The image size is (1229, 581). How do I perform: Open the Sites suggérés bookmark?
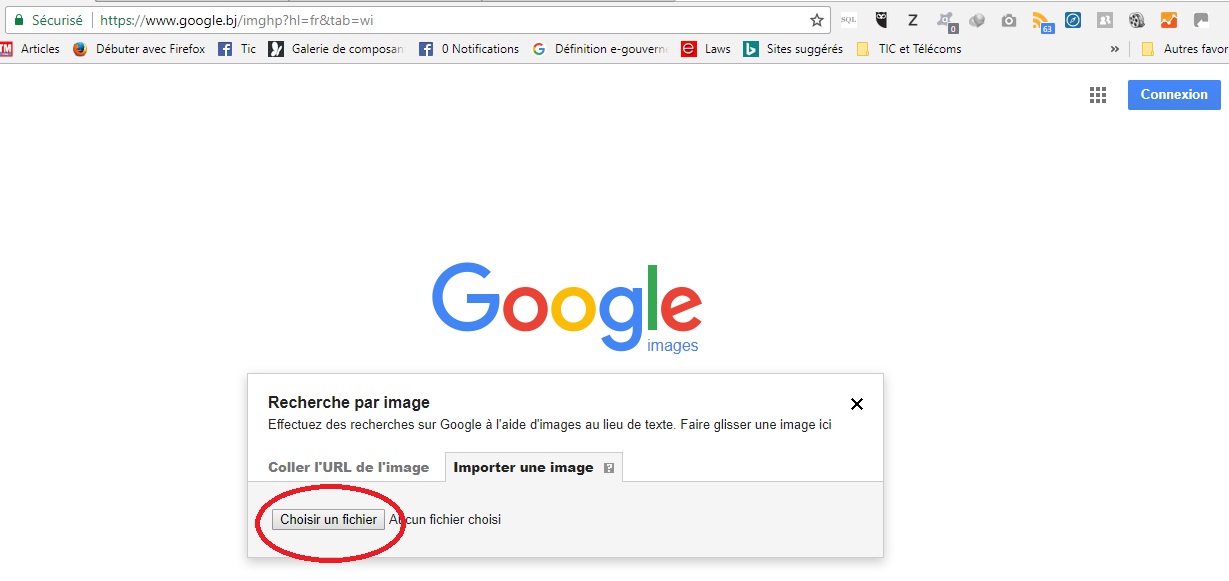[793, 48]
